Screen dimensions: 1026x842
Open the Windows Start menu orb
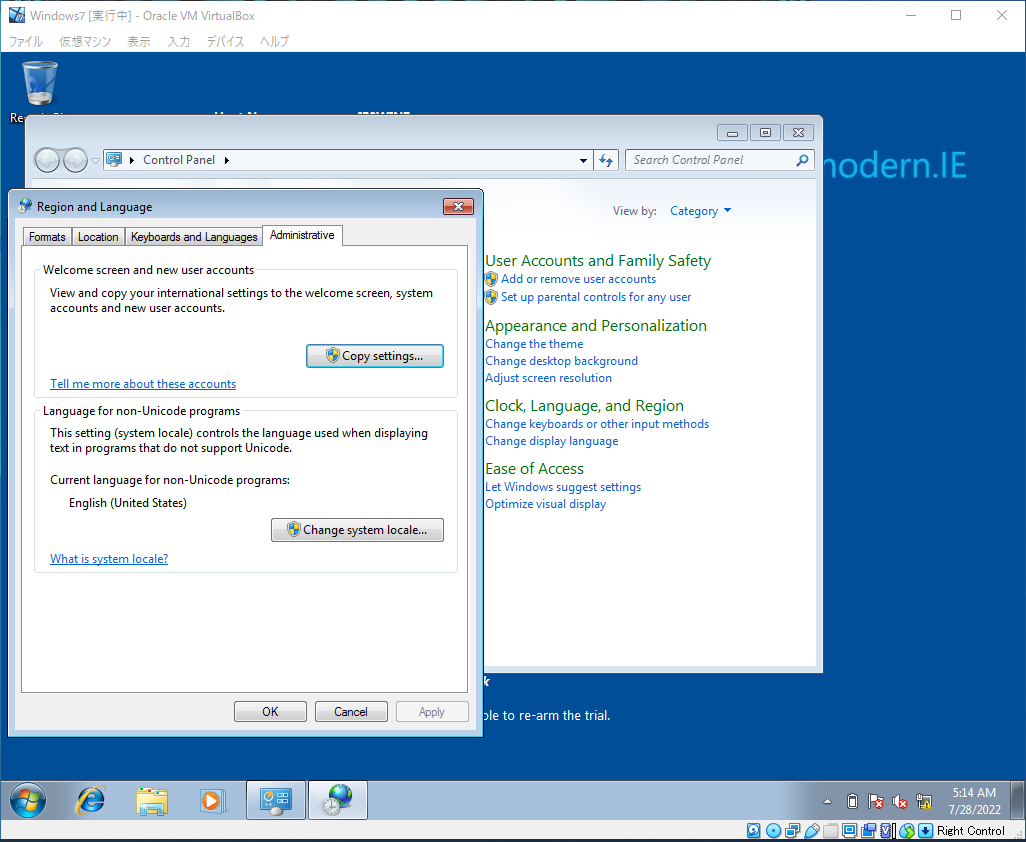[27, 799]
